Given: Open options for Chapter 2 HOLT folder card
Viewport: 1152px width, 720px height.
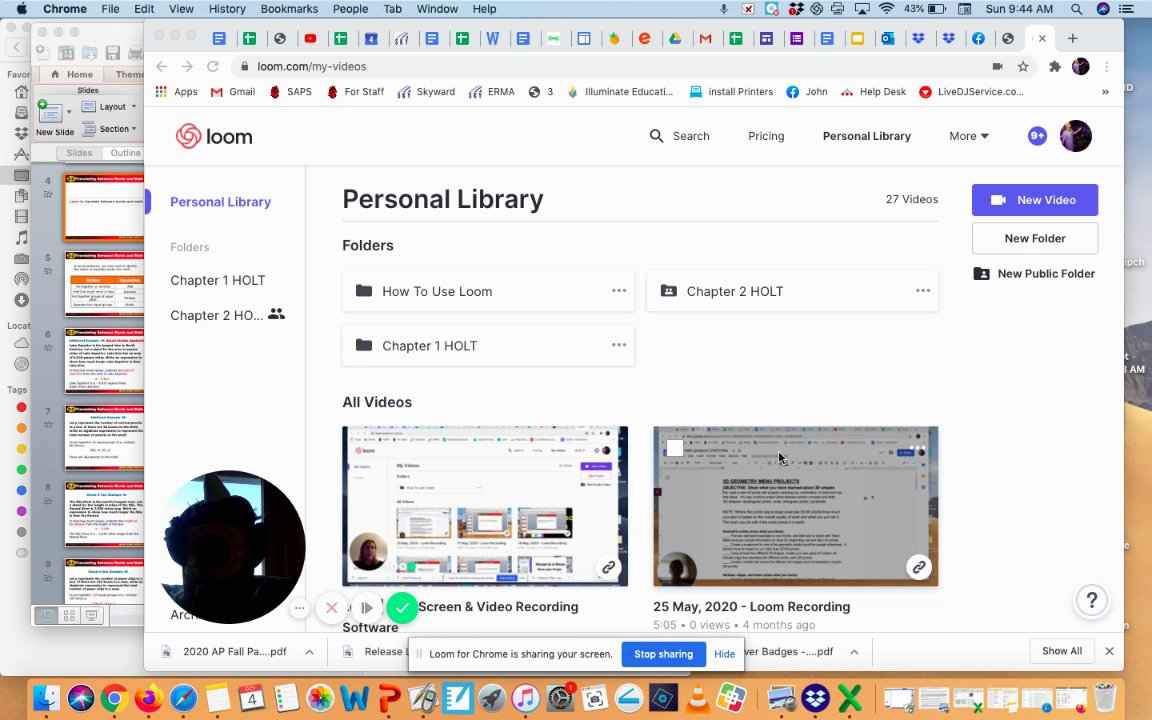Looking at the screenshot, I should pyautogui.click(x=923, y=291).
